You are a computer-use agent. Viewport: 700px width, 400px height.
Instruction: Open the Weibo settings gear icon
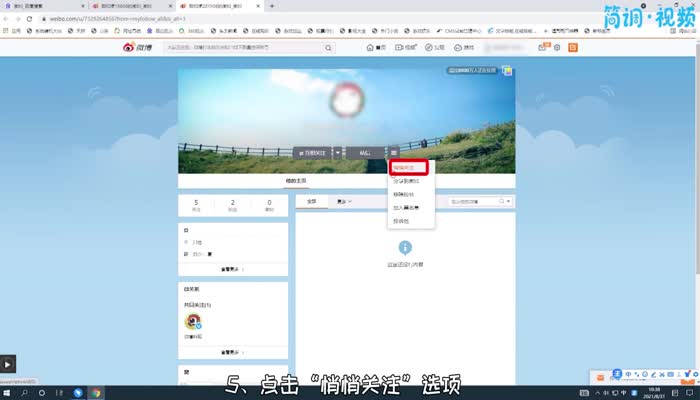coord(557,47)
